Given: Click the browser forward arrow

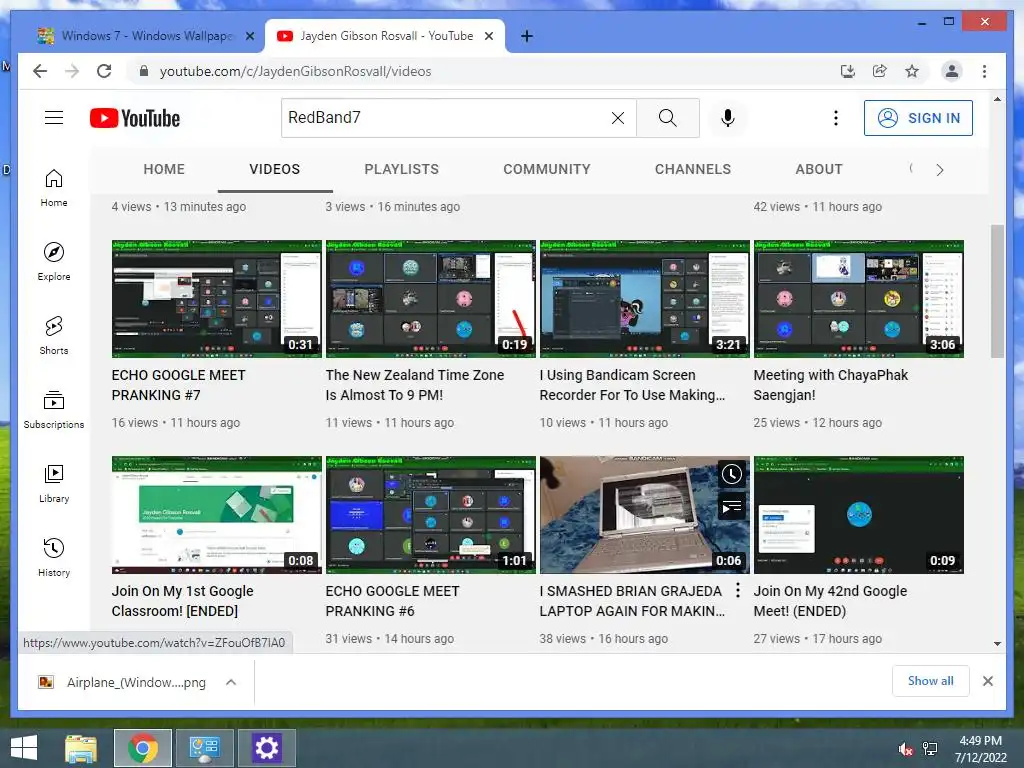Looking at the screenshot, I should pos(72,71).
